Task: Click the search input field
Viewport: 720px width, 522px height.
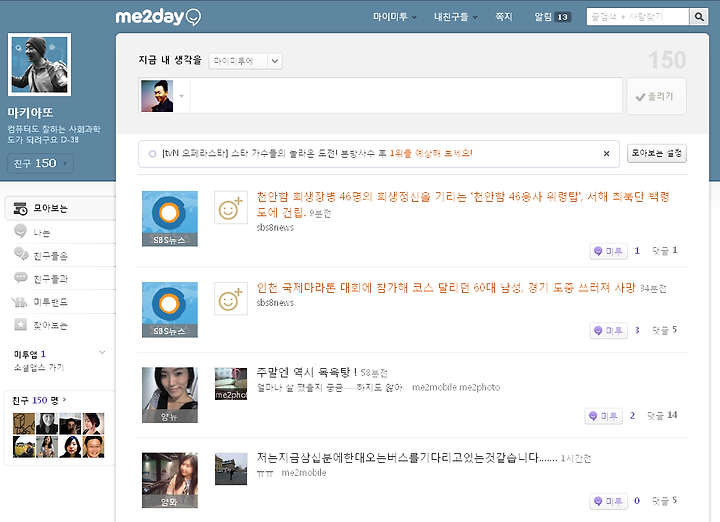Action: click(x=638, y=17)
